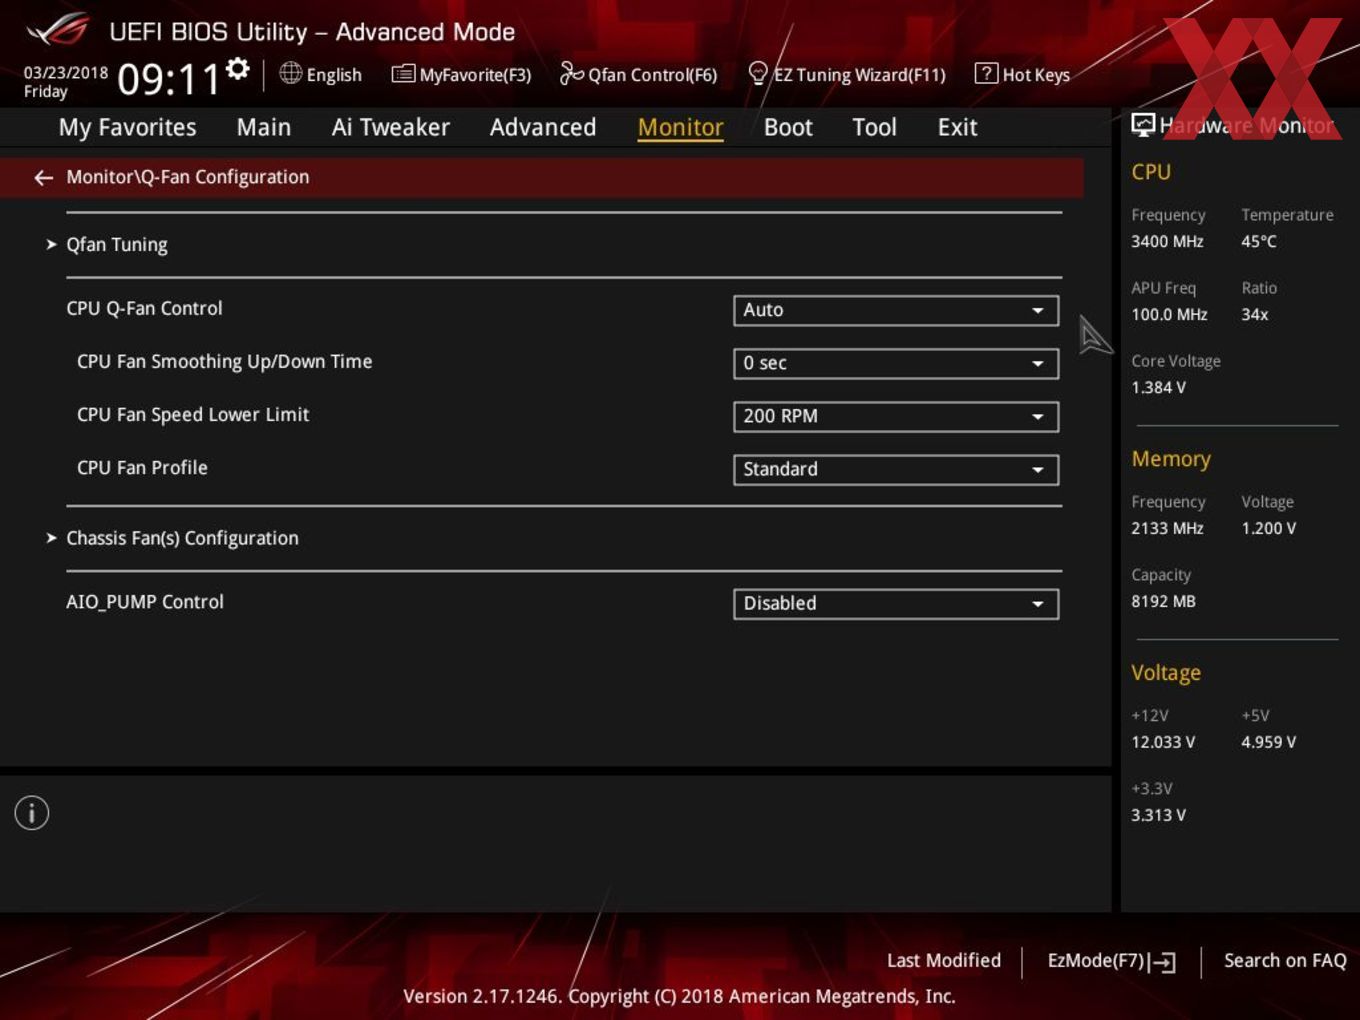Click the +3.3V value 3.313 V
The width and height of the screenshot is (1360, 1020).
coord(1158,815)
